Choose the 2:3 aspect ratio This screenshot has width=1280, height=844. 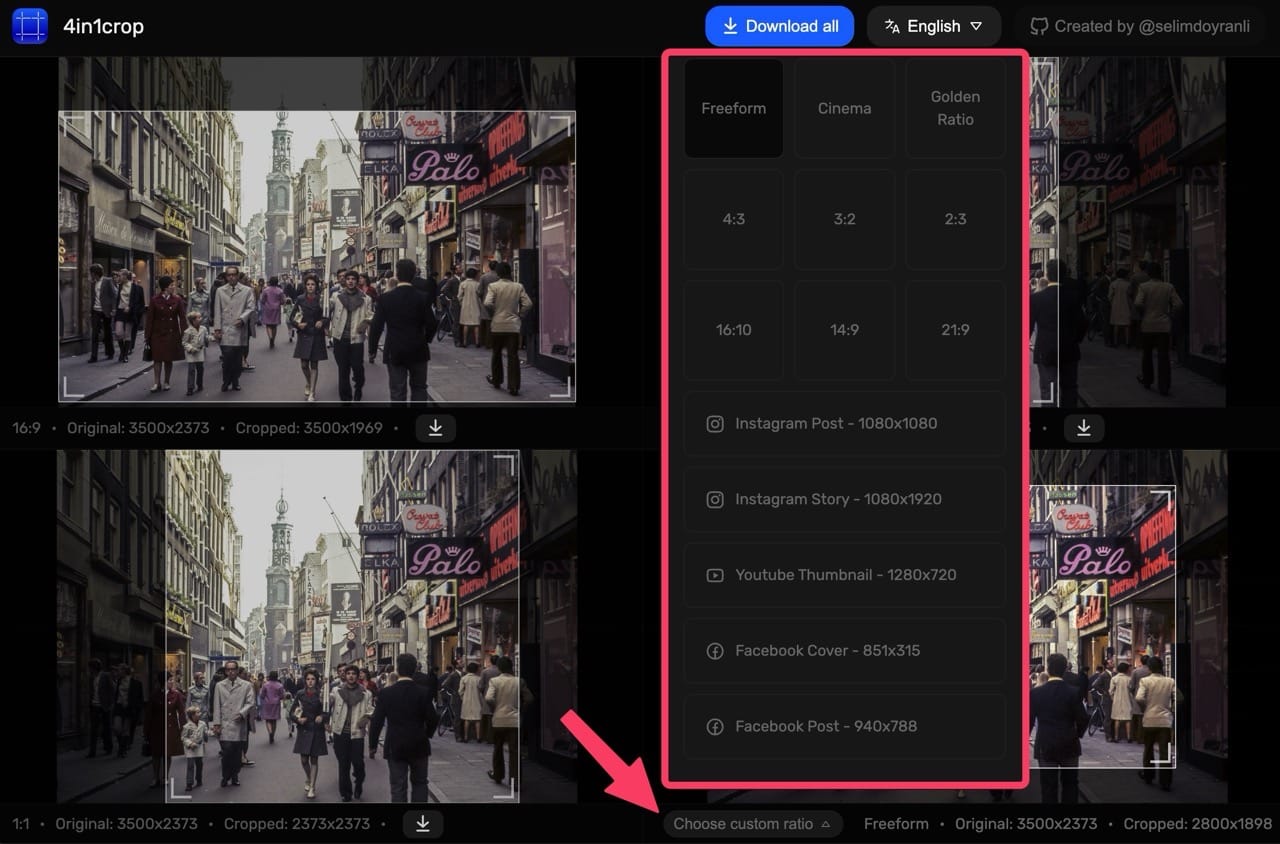click(956, 219)
